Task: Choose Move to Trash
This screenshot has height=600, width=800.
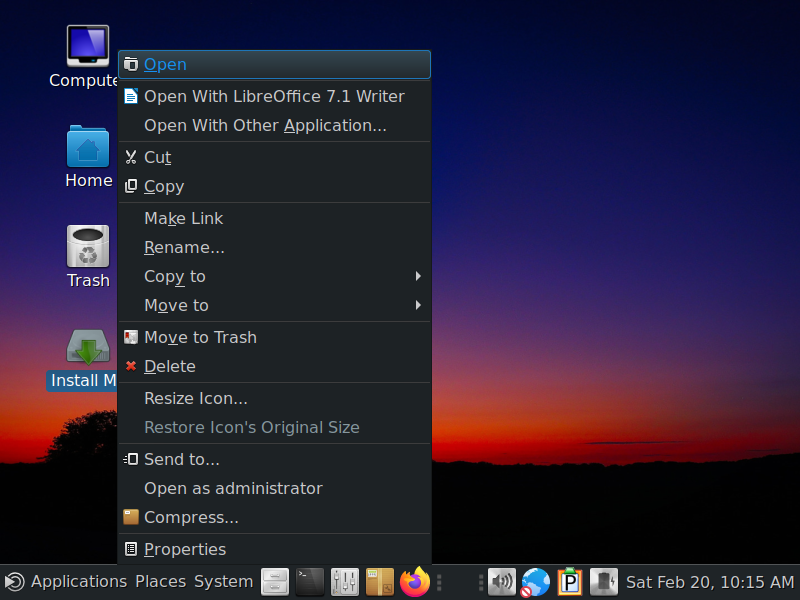Action: 274,337
